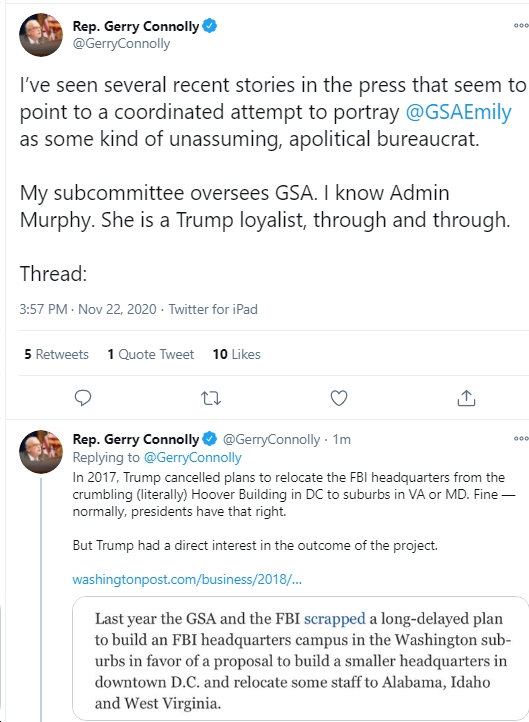Click the Twitter for iPad source label

[x=213, y=309]
